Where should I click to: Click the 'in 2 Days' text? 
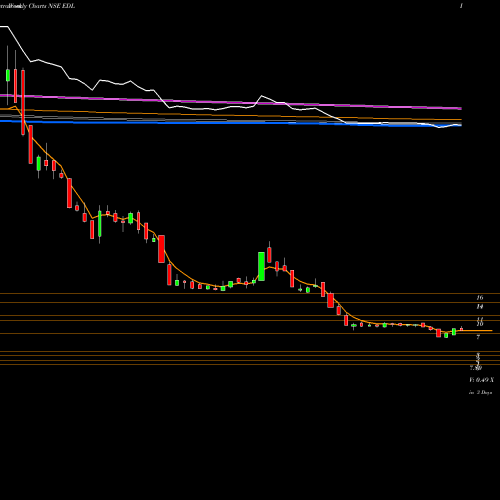pyautogui.click(x=480, y=392)
